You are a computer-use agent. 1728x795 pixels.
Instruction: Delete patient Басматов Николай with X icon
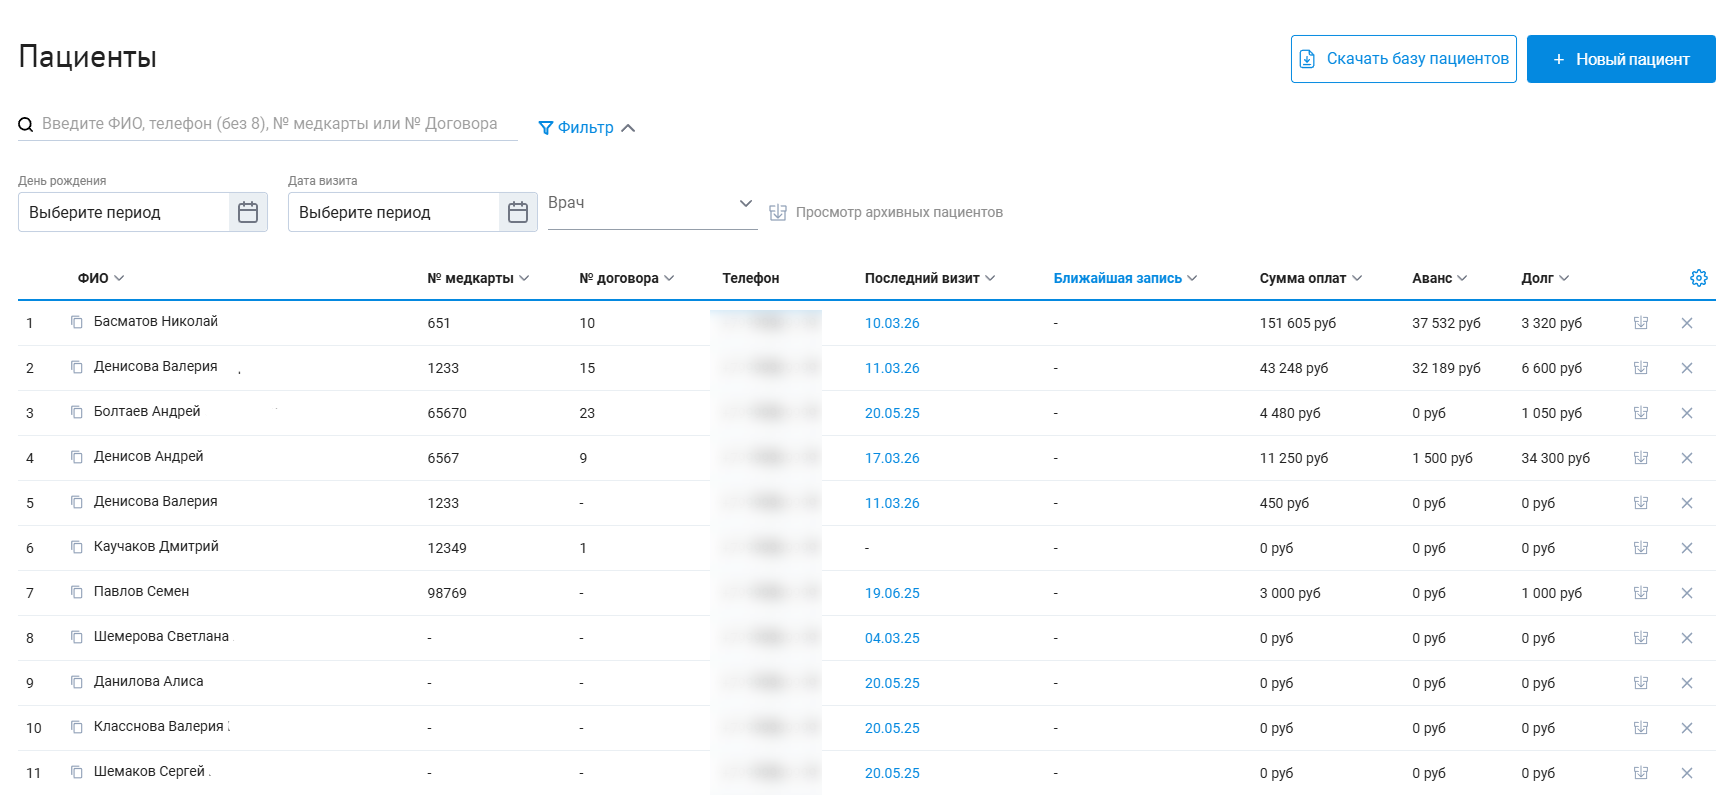click(1687, 323)
